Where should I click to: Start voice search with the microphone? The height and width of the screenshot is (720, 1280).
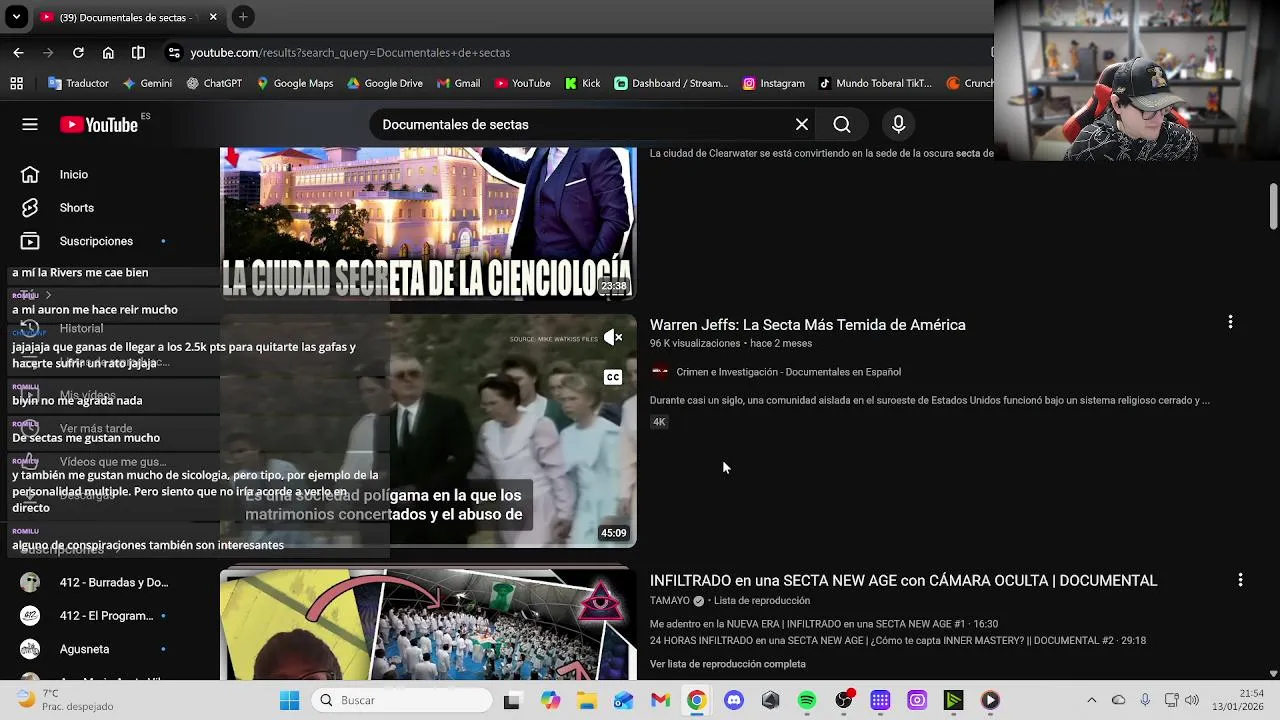pos(898,124)
